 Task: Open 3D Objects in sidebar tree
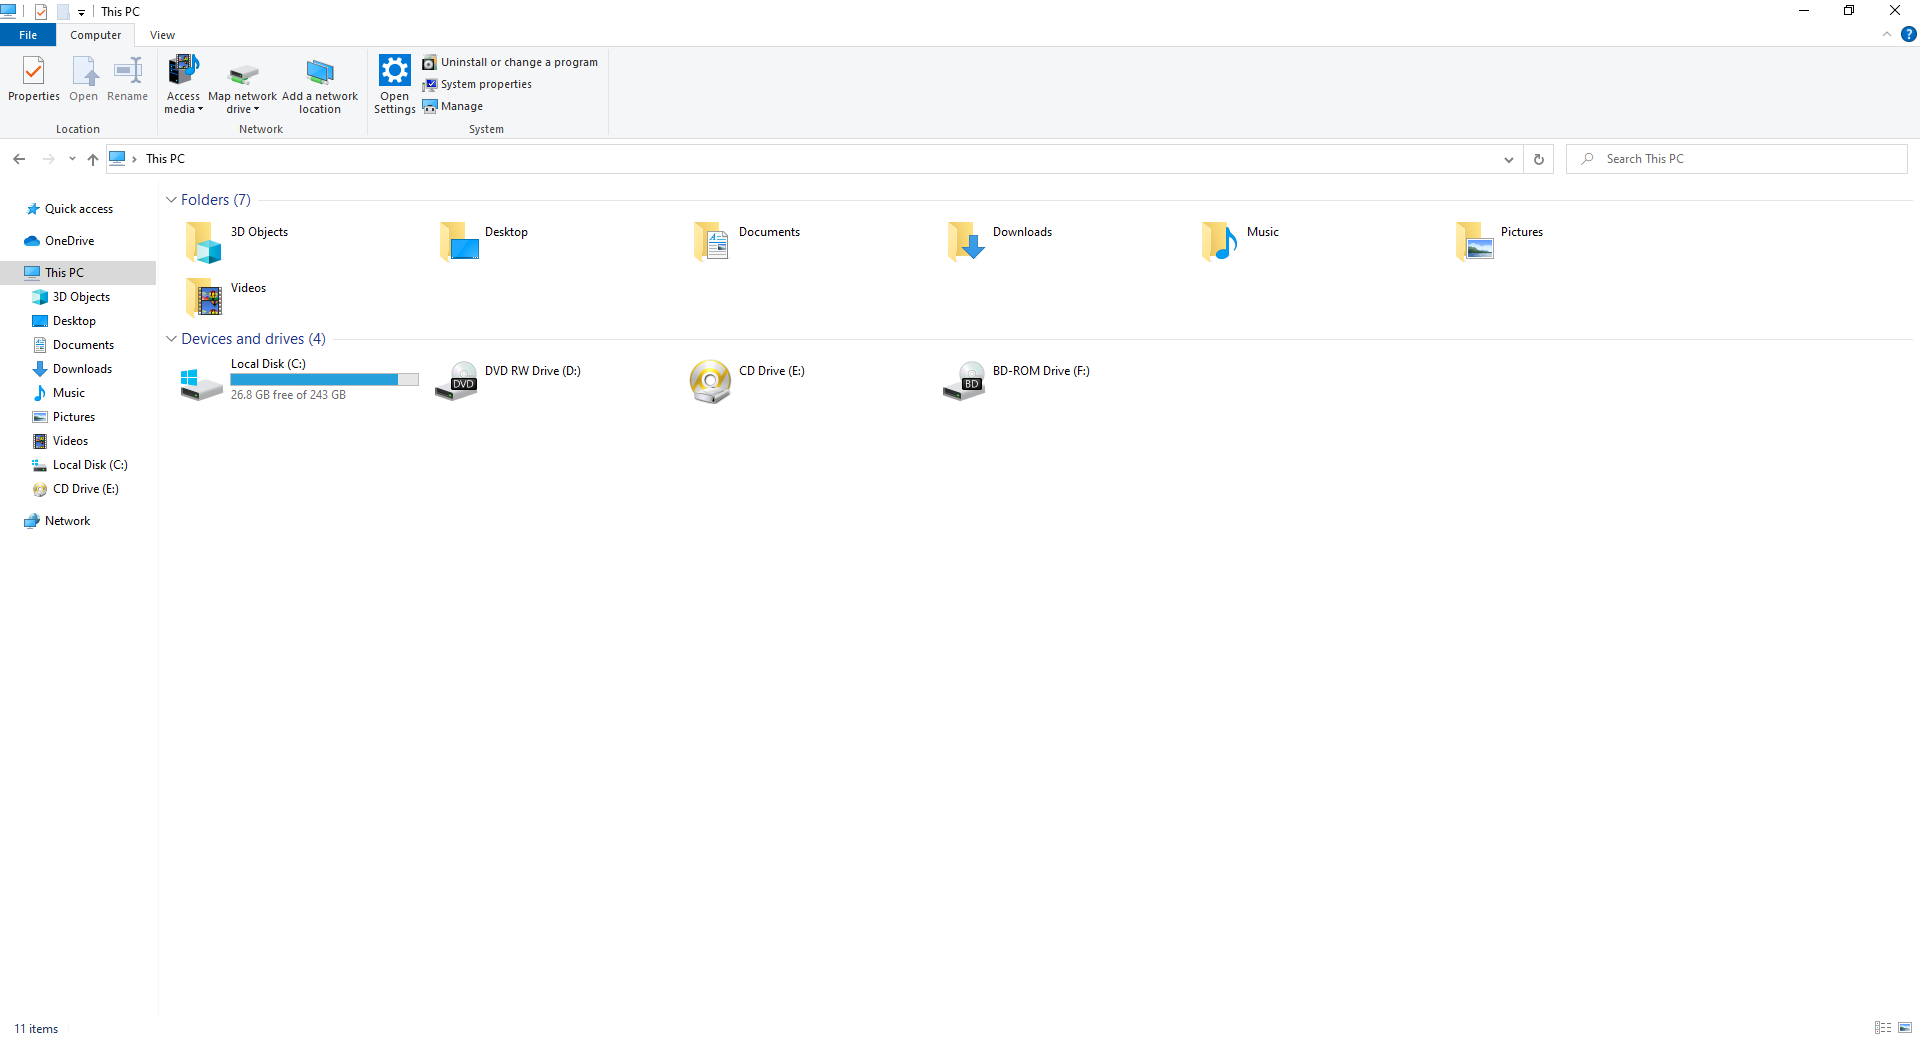coord(81,297)
